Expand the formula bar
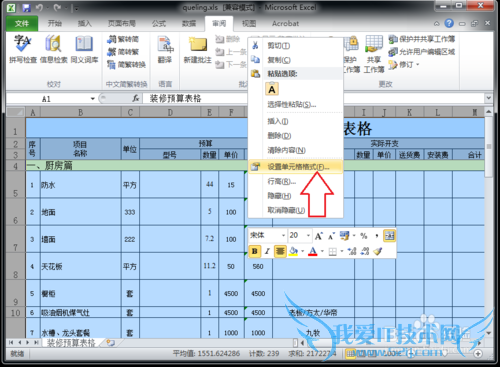 (488, 98)
